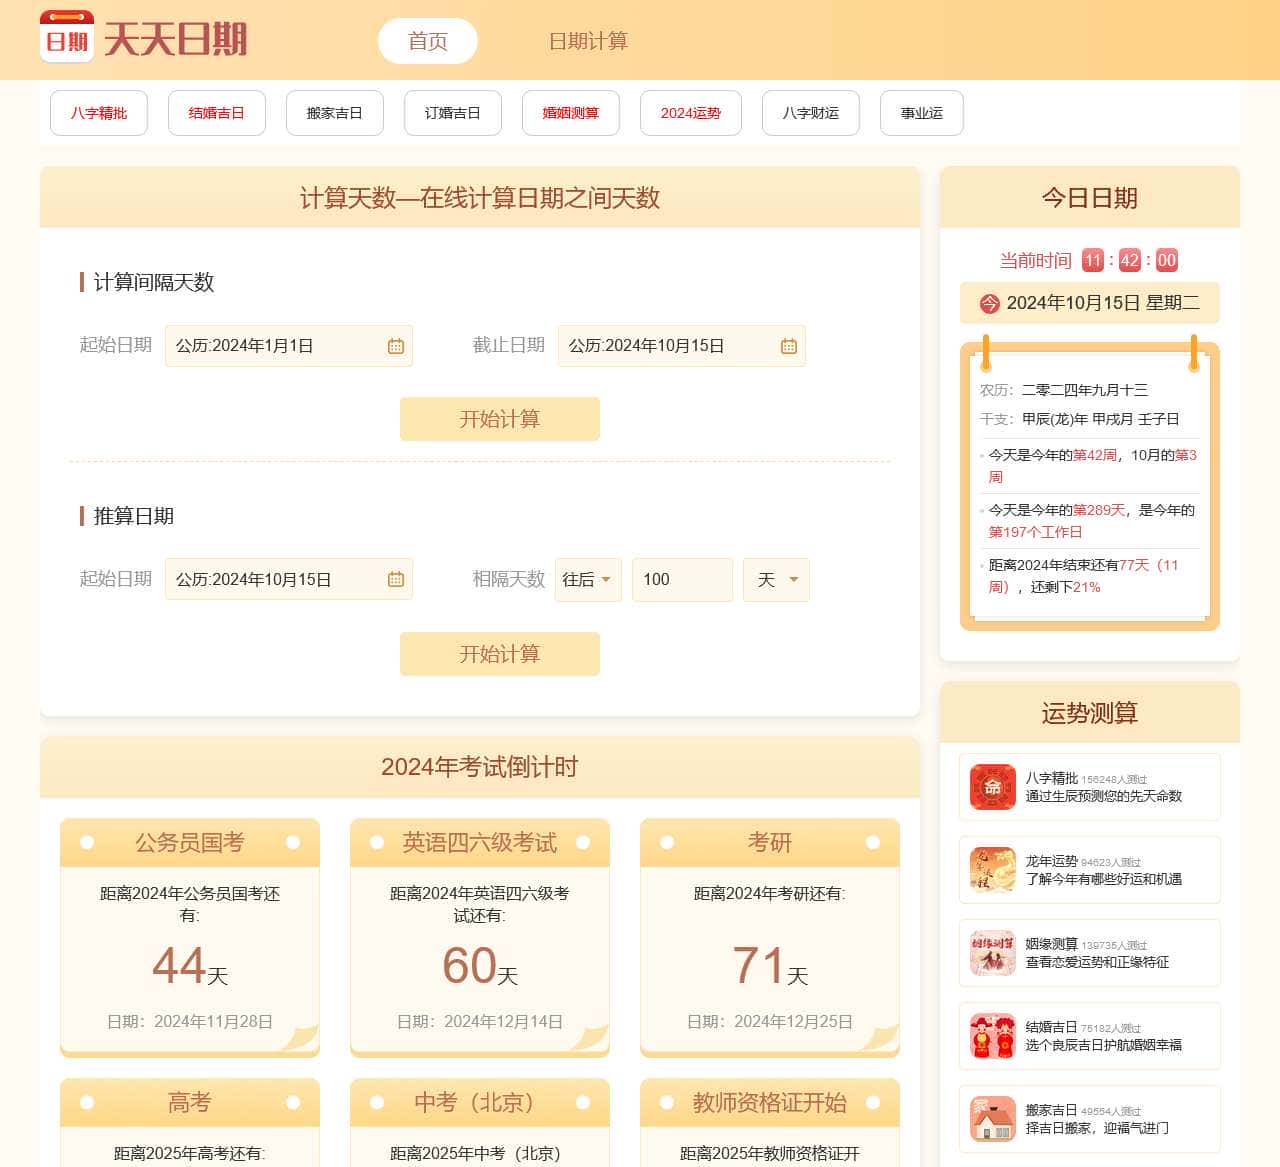This screenshot has width=1280, height=1167.
Task: Open the calendar icon beside 公历:2024年10月15日
Action: 396,579
